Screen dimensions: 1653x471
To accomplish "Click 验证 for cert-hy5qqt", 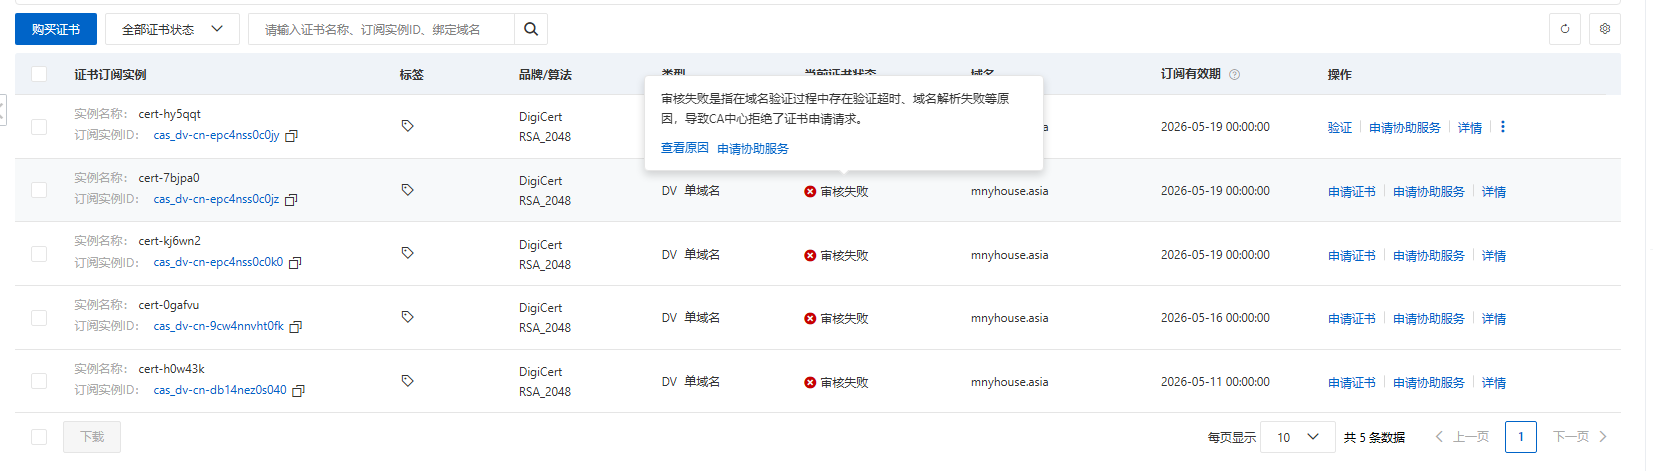I will [1340, 128].
